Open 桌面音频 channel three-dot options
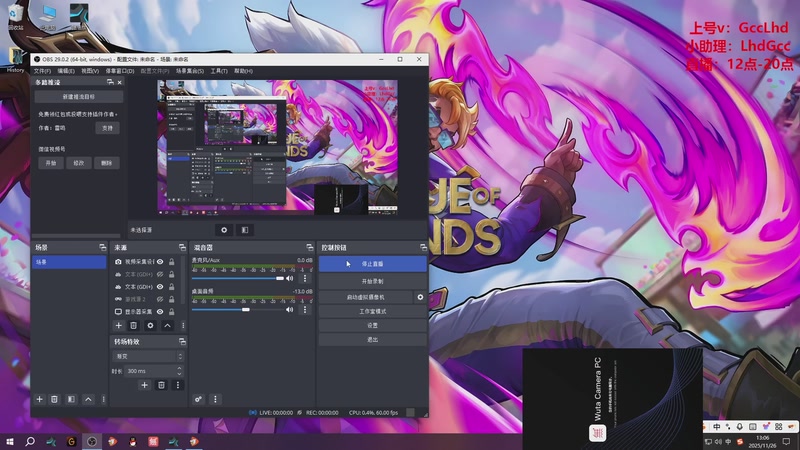The height and width of the screenshot is (450, 800). point(305,309)
